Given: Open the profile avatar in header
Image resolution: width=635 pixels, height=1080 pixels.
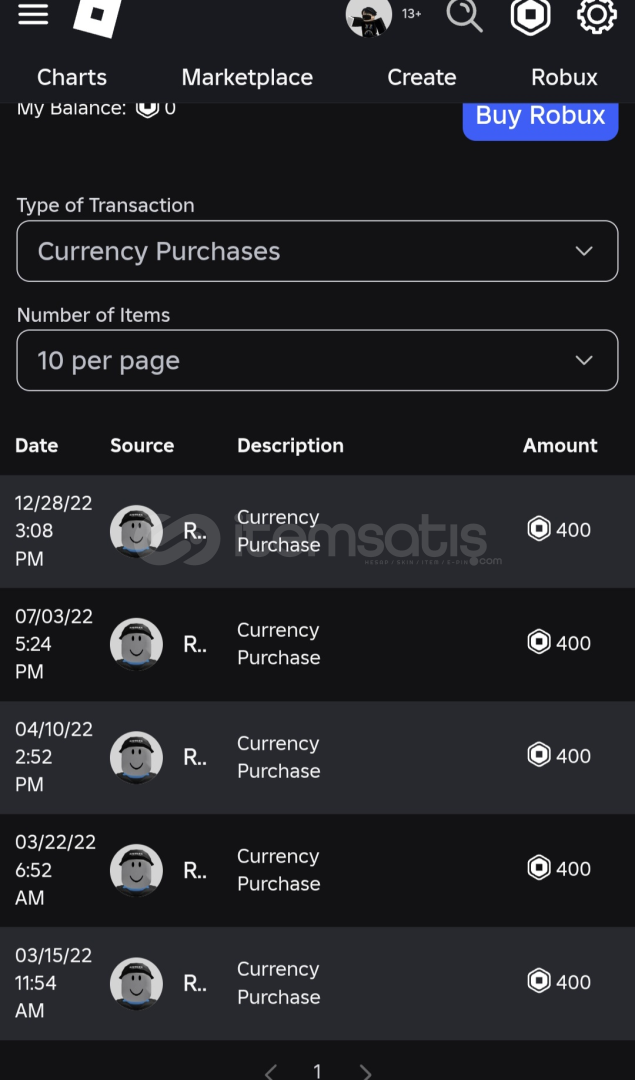Looking at the screenshot, I should [x=368, y=17].
